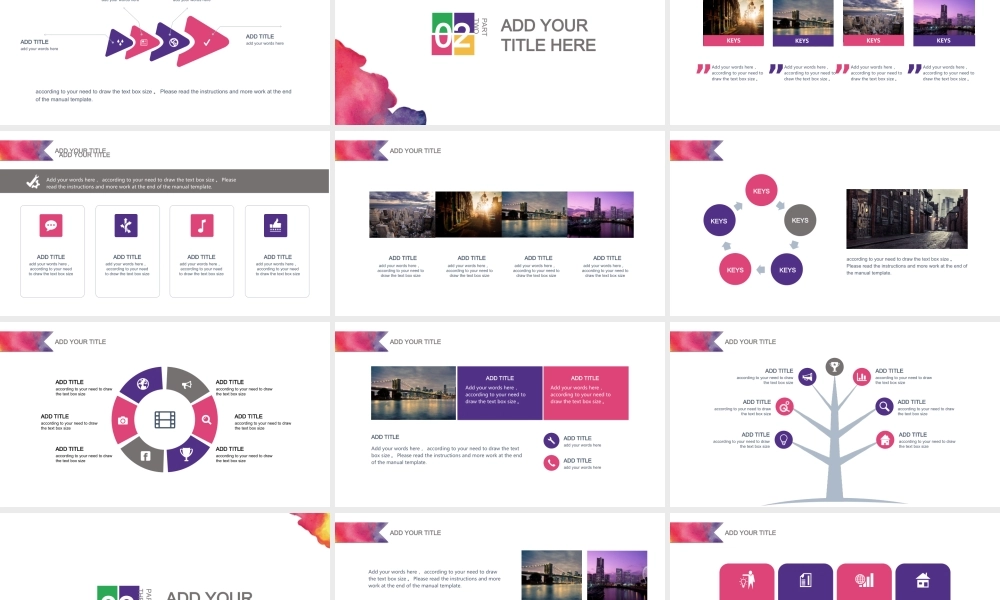Click the pink speech bubble icon

[51, 225]
